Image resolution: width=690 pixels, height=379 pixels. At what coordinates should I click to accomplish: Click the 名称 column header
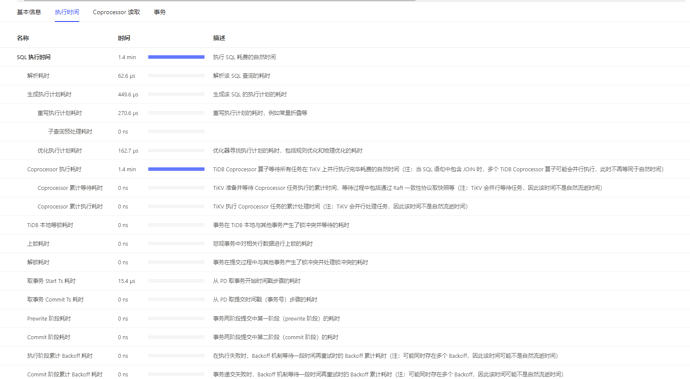point(23,38)
